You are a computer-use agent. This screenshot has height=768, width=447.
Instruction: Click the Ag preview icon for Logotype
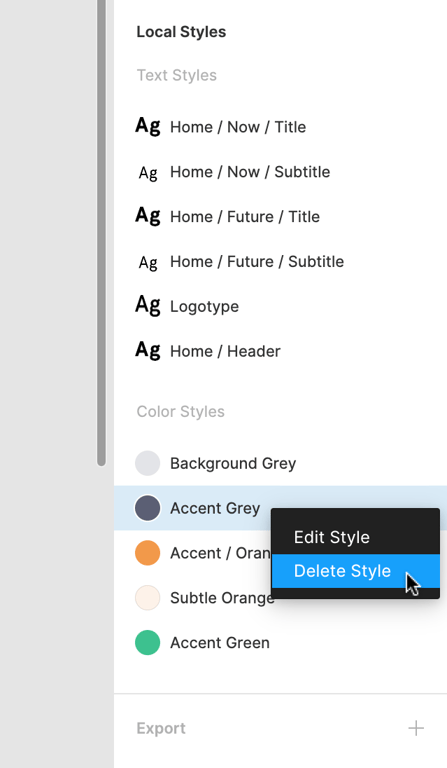tap(148, 306)
